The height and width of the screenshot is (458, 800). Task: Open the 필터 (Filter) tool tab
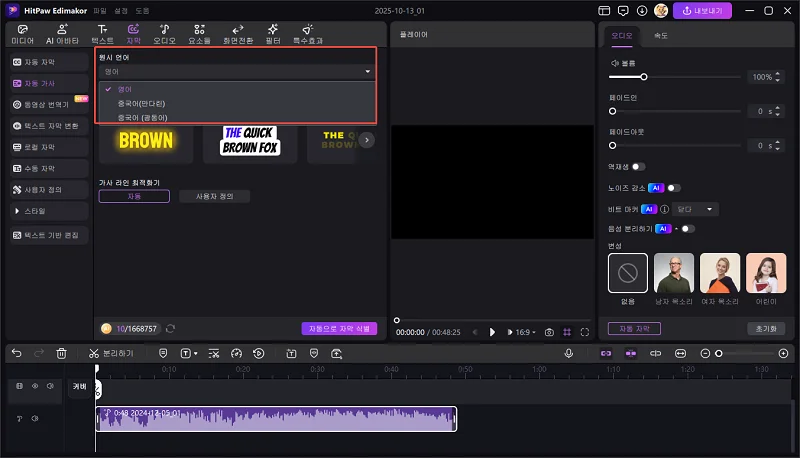click(272, 34)
